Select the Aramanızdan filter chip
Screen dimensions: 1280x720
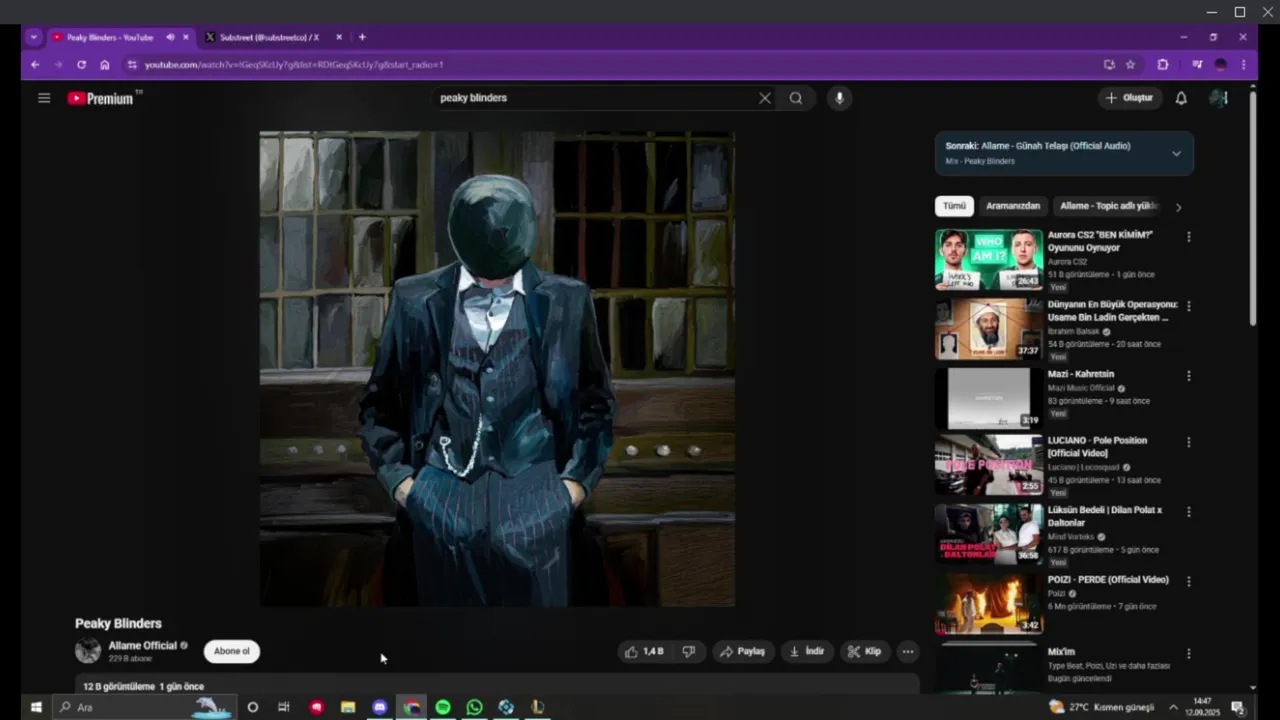pyautogui.click(x=1013, y=206)
